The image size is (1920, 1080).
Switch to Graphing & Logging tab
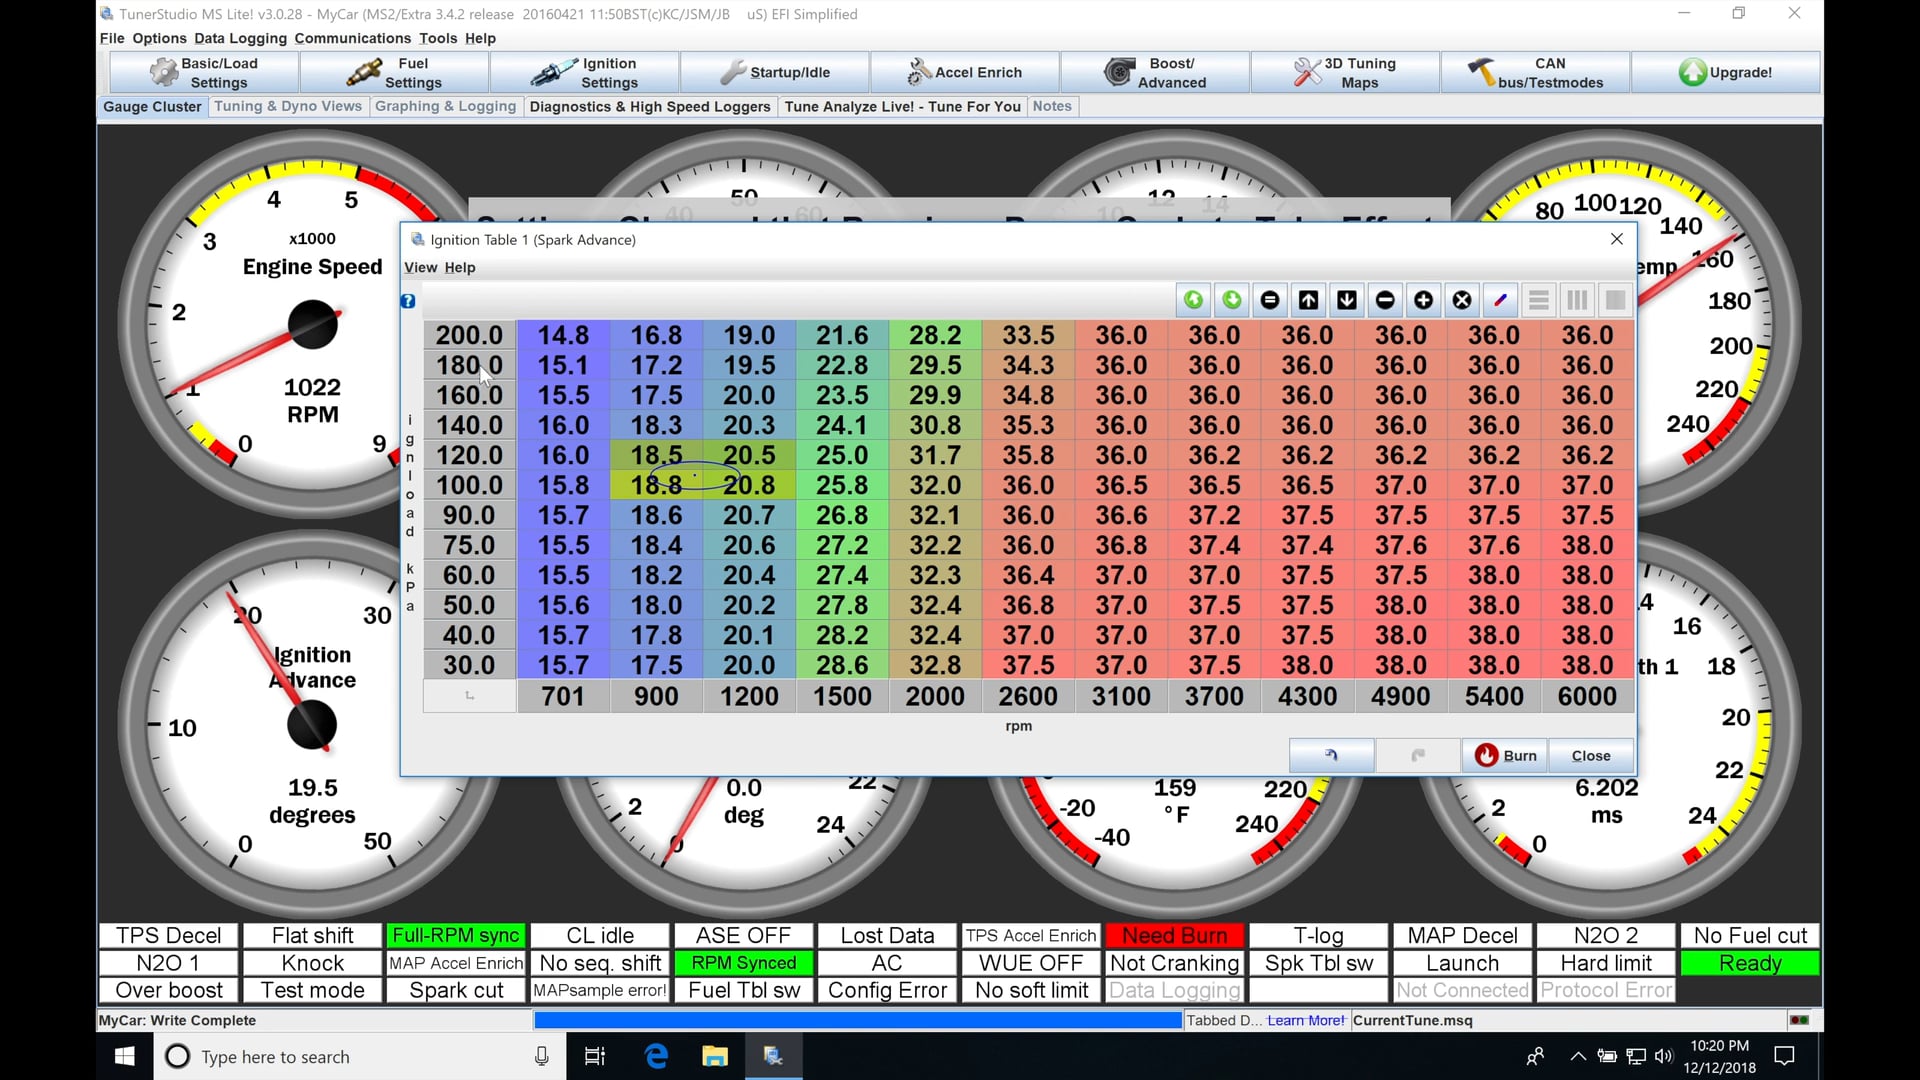click(445, 106)
